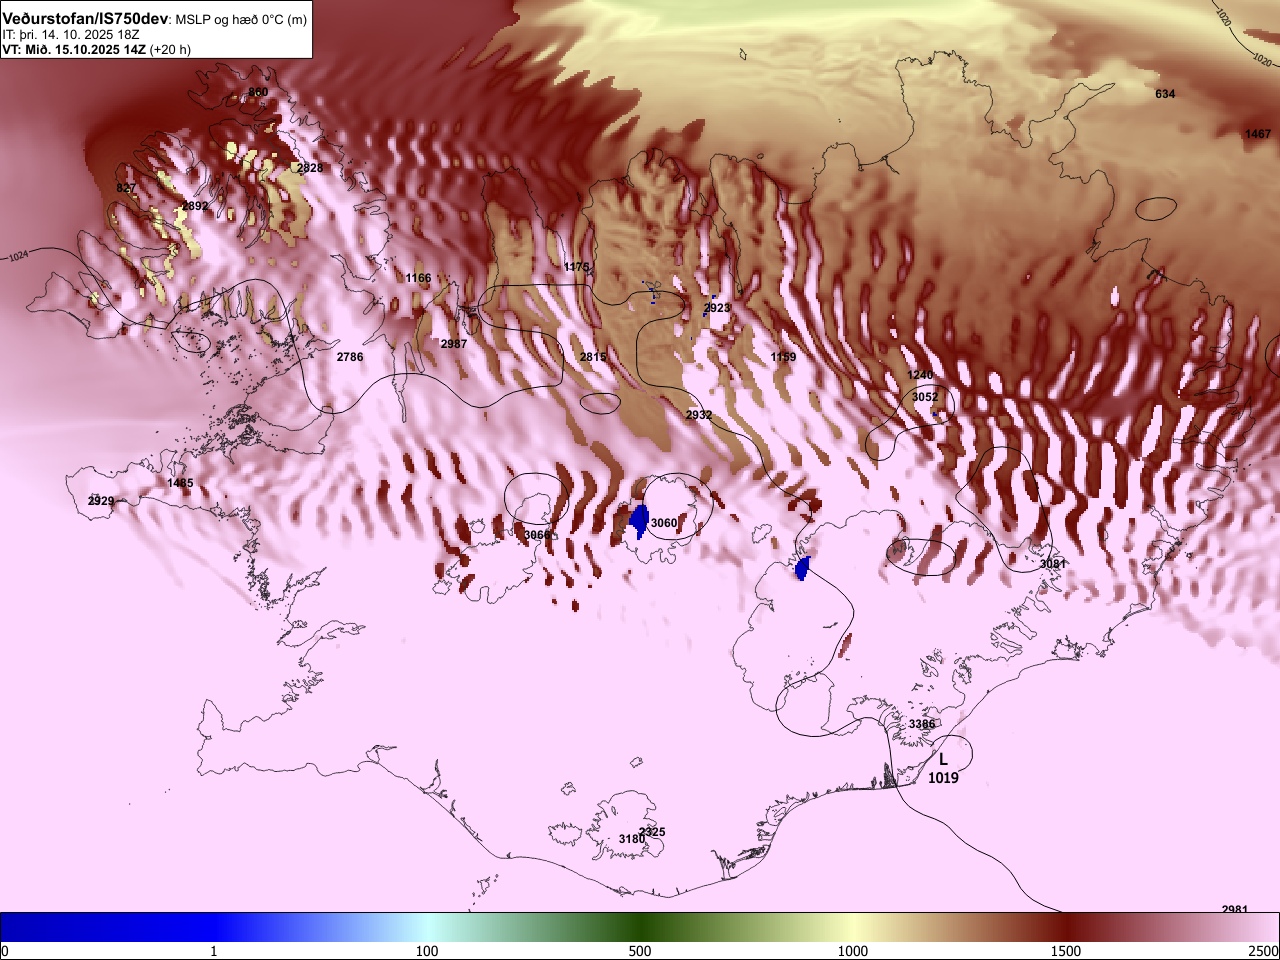
Task: Click the small blue patch at the glacier's northern tip
Action: tap(801, 568)
